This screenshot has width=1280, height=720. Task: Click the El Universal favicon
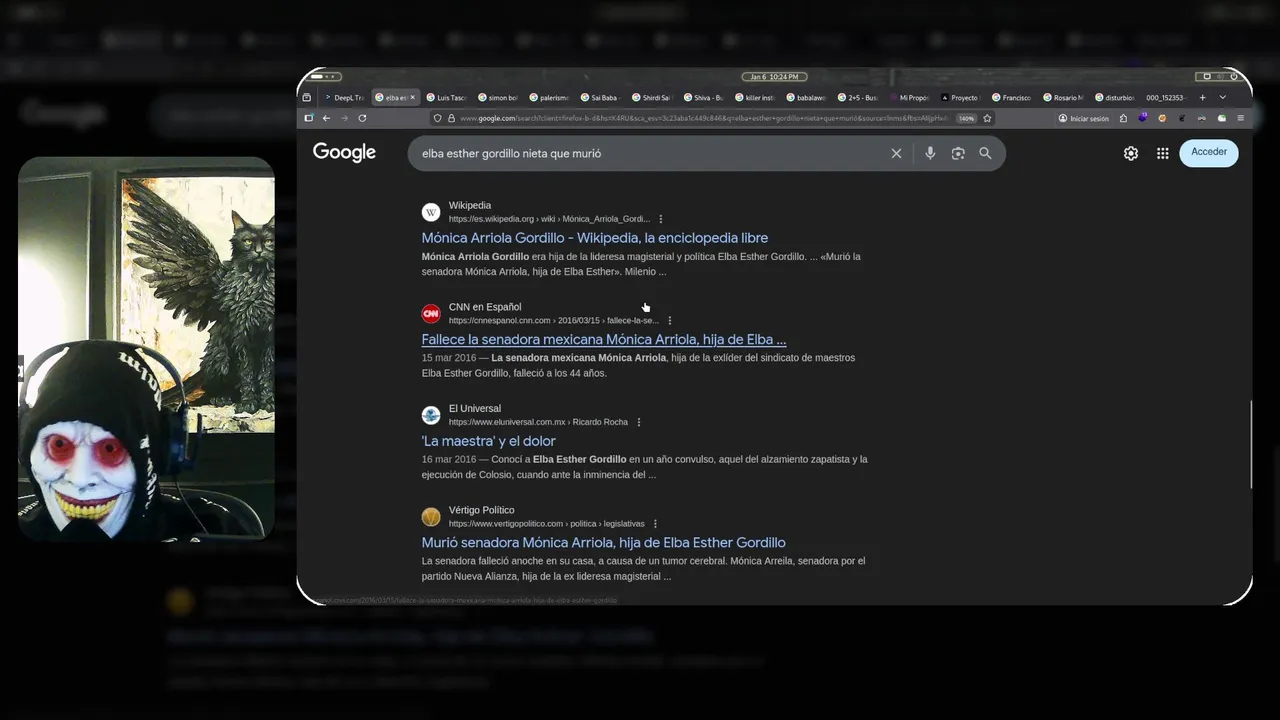click(x=431, y=415)
